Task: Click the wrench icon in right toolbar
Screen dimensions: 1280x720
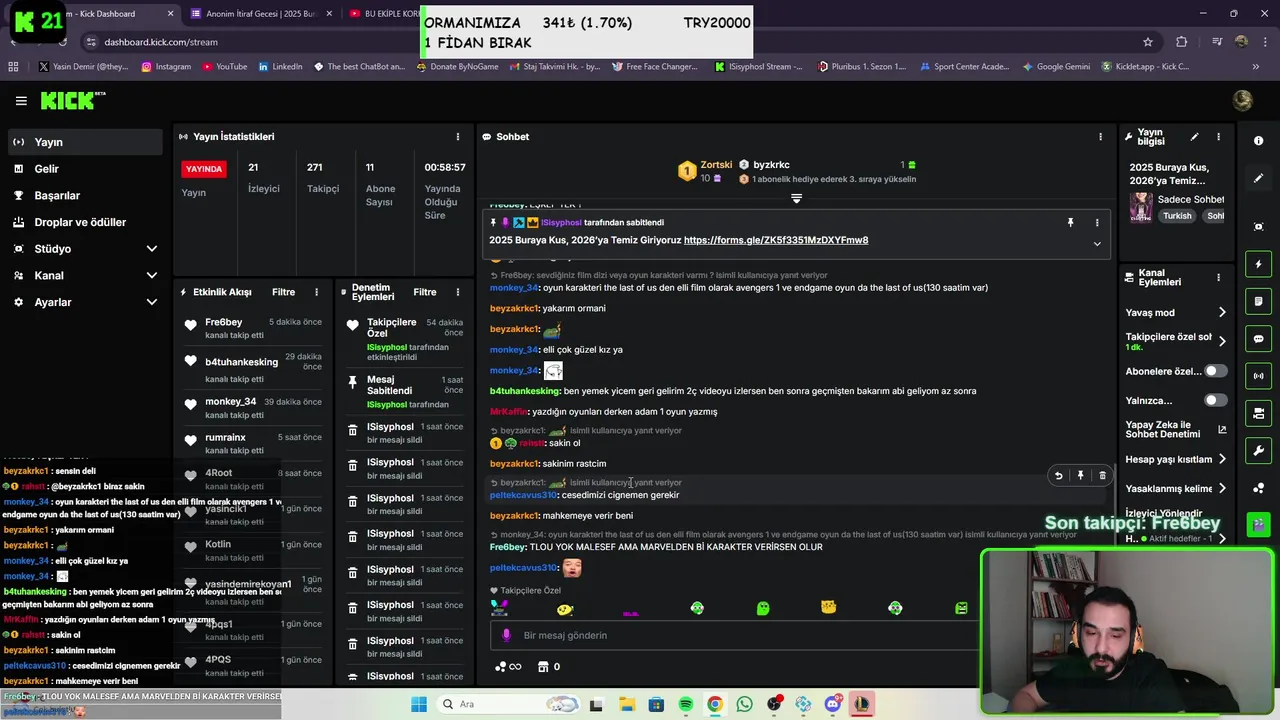Action: [1258, 450]
